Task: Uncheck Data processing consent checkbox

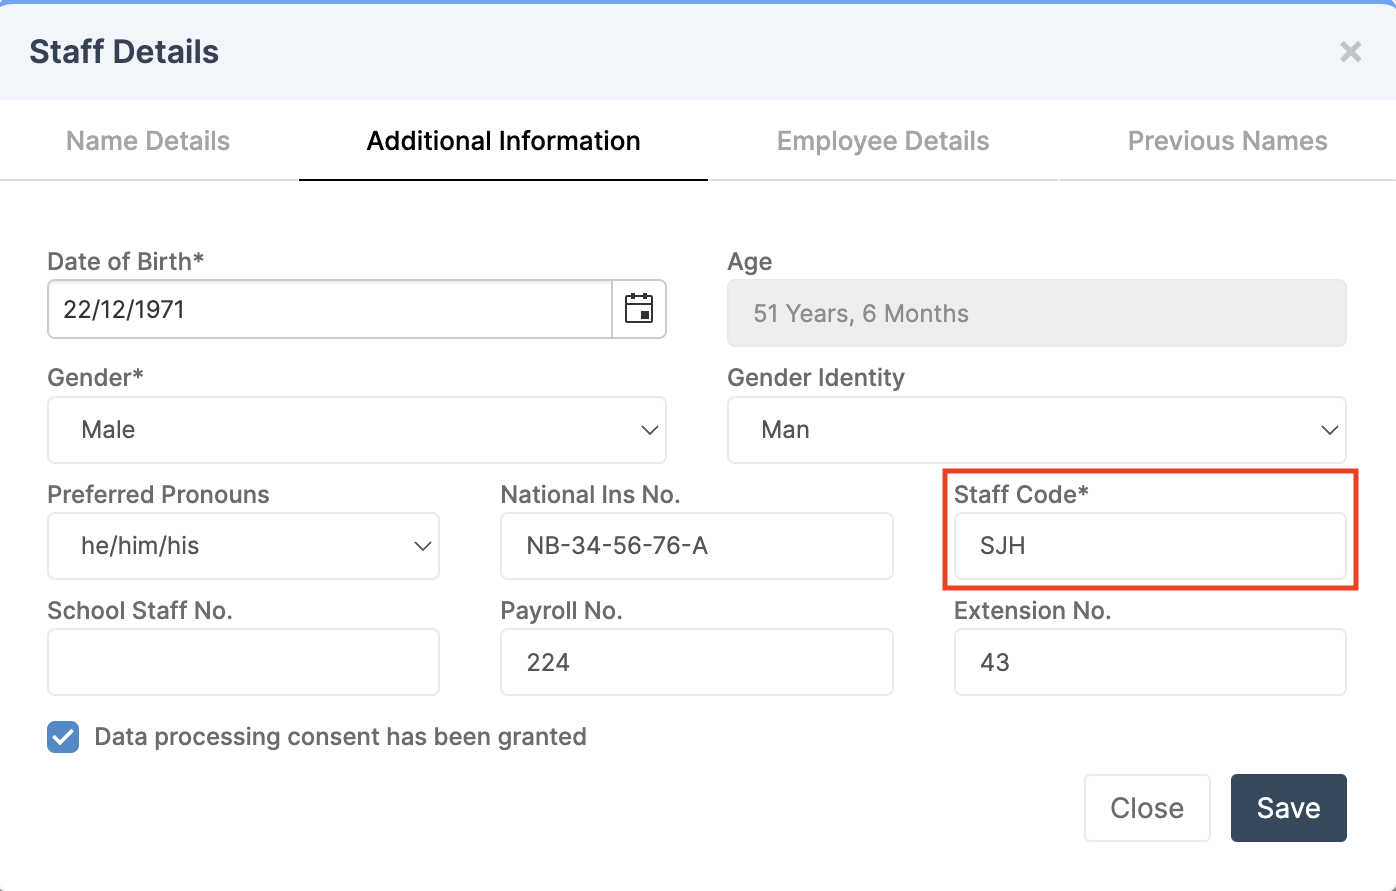Action: (x=63, y=738)
